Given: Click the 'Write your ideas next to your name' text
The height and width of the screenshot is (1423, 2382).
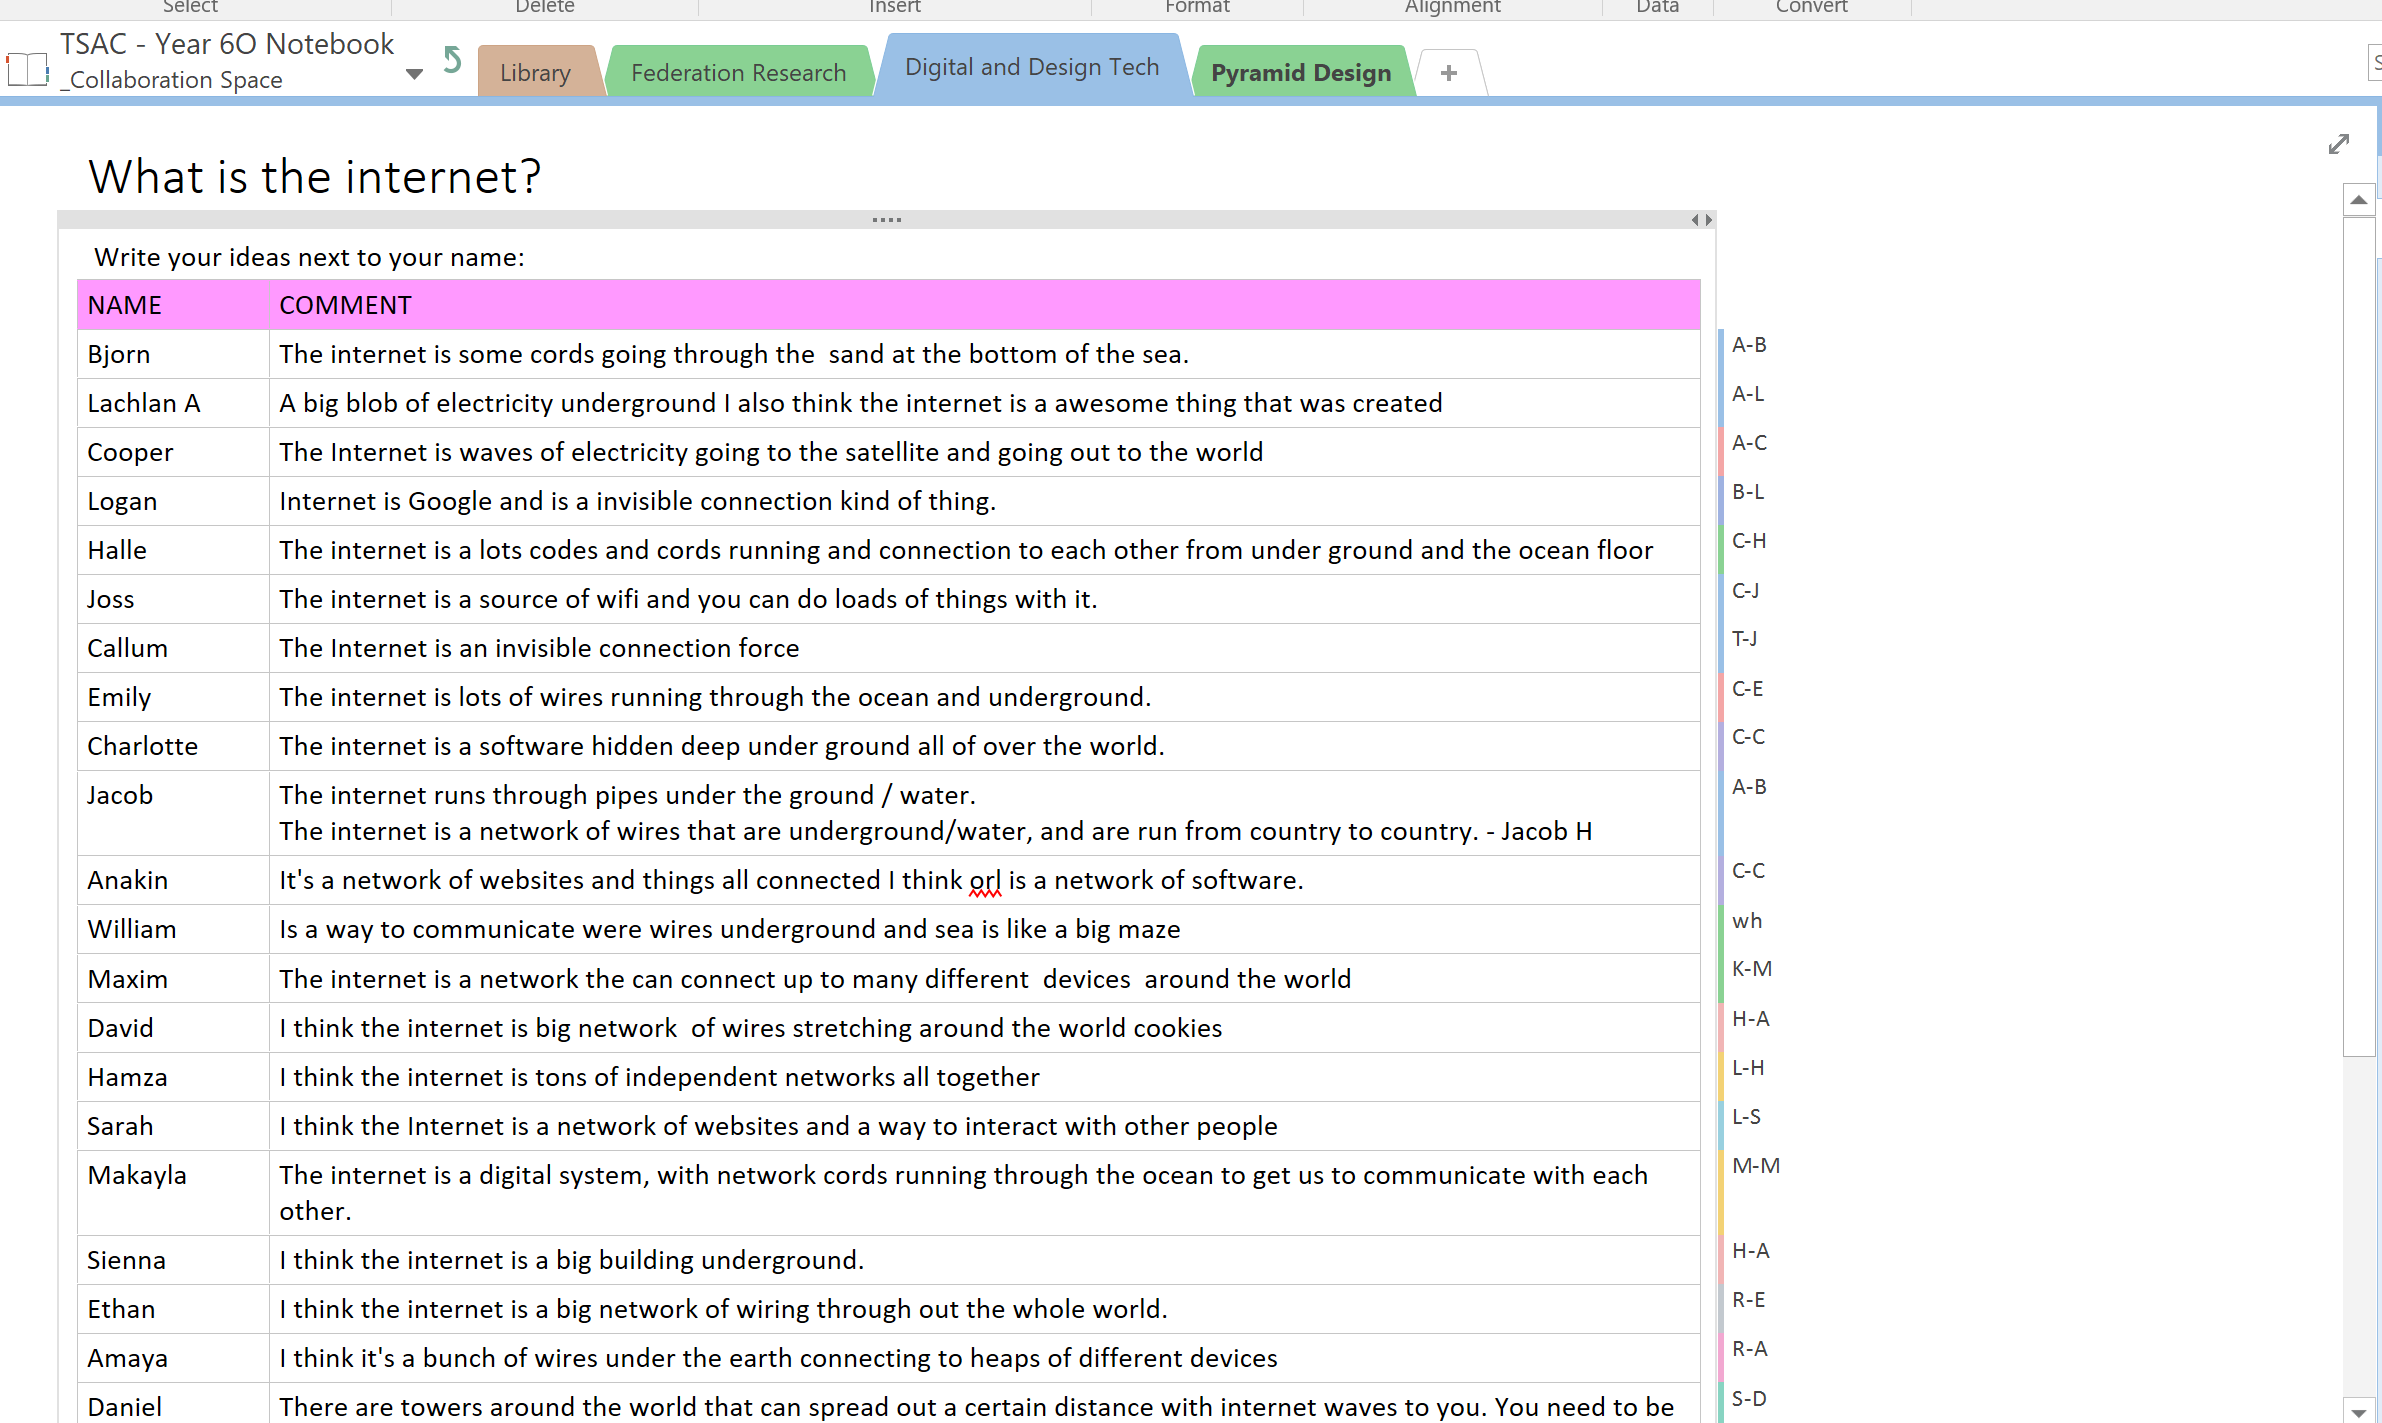Looking at the screenshot, I should [x=309, y=257].
